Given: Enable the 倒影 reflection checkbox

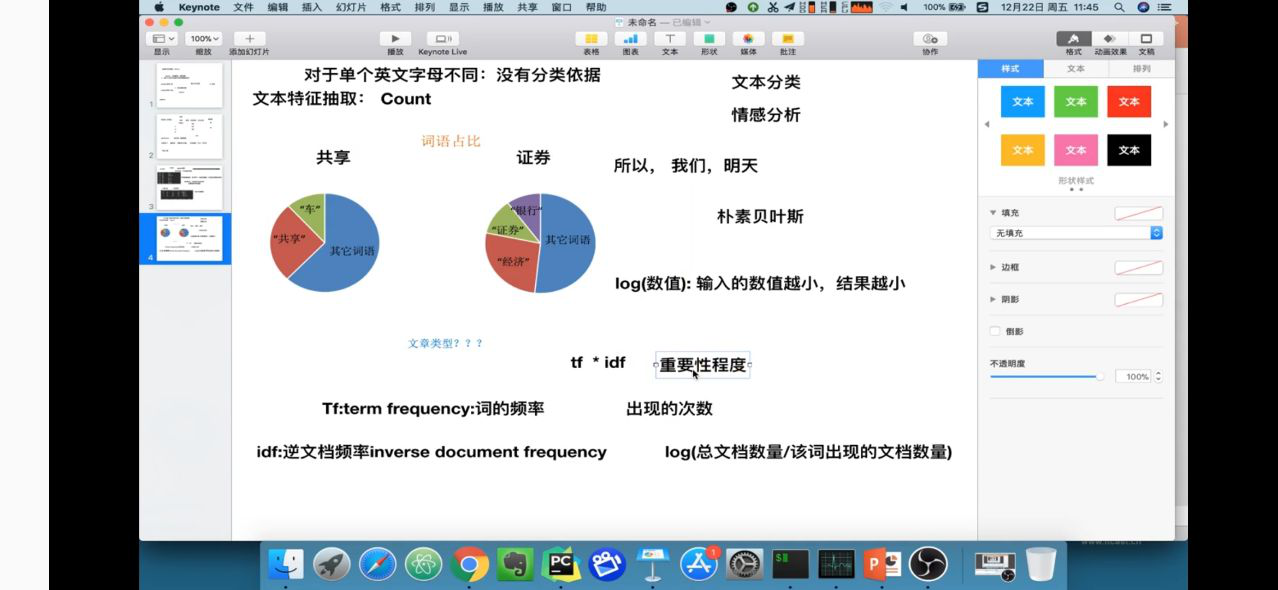Looking at the screenshot, I should pos(995,331).
